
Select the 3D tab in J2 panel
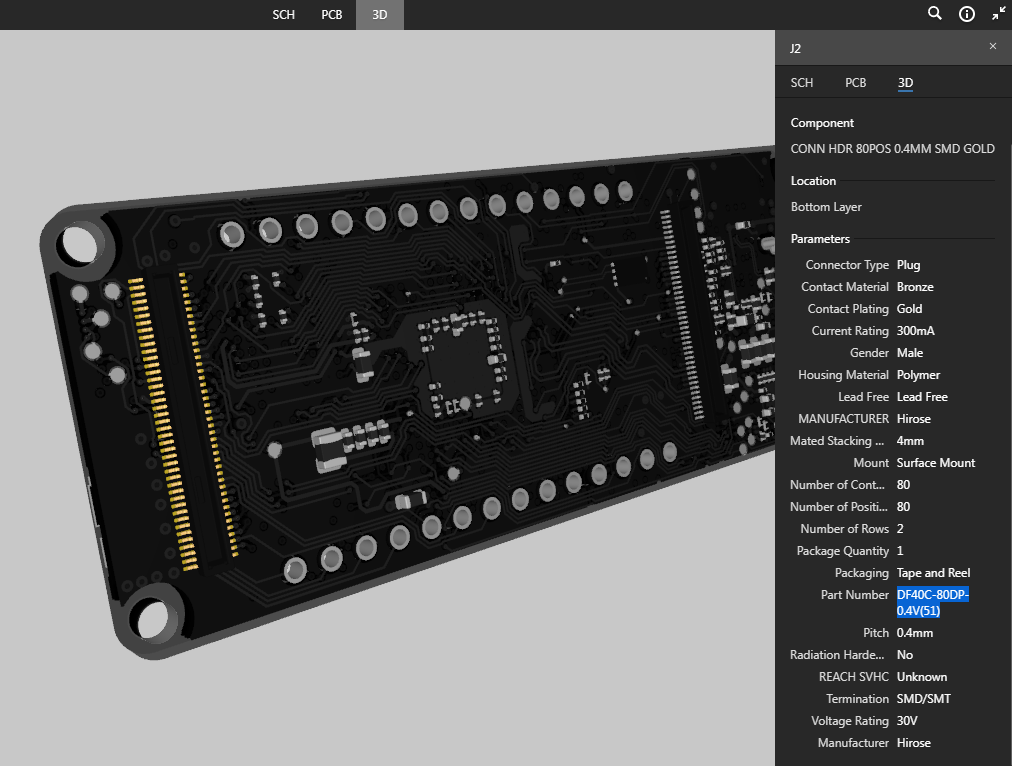(905, 83)
